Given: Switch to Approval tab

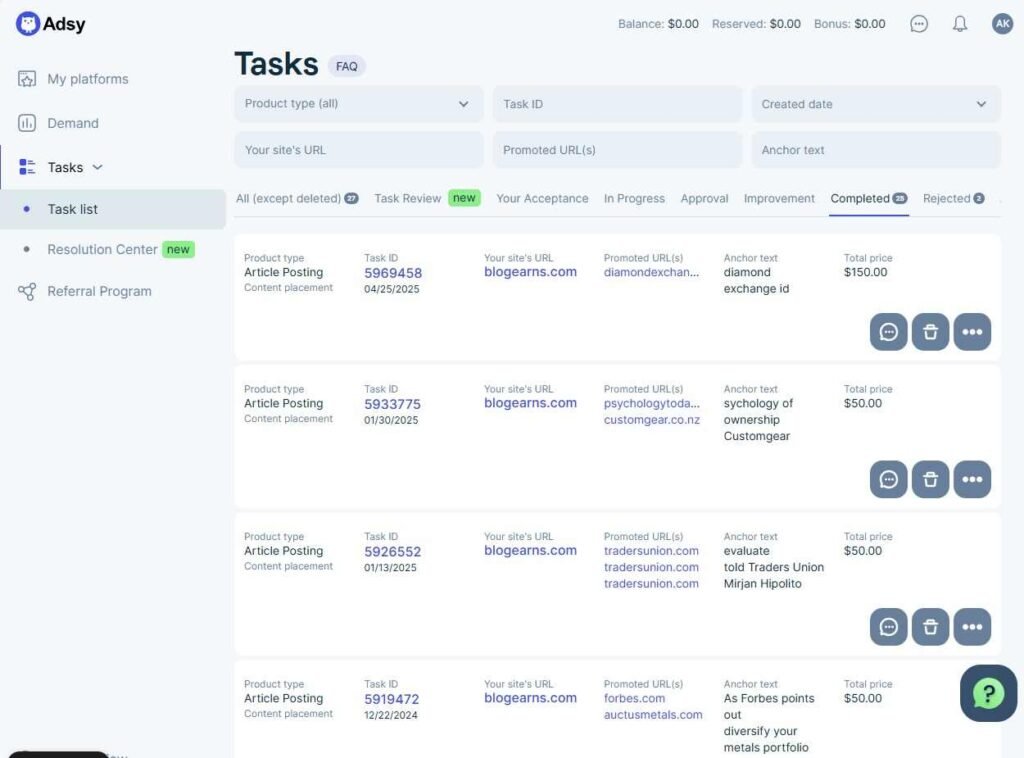Looking at the screenshot, I should coord(704,198).
